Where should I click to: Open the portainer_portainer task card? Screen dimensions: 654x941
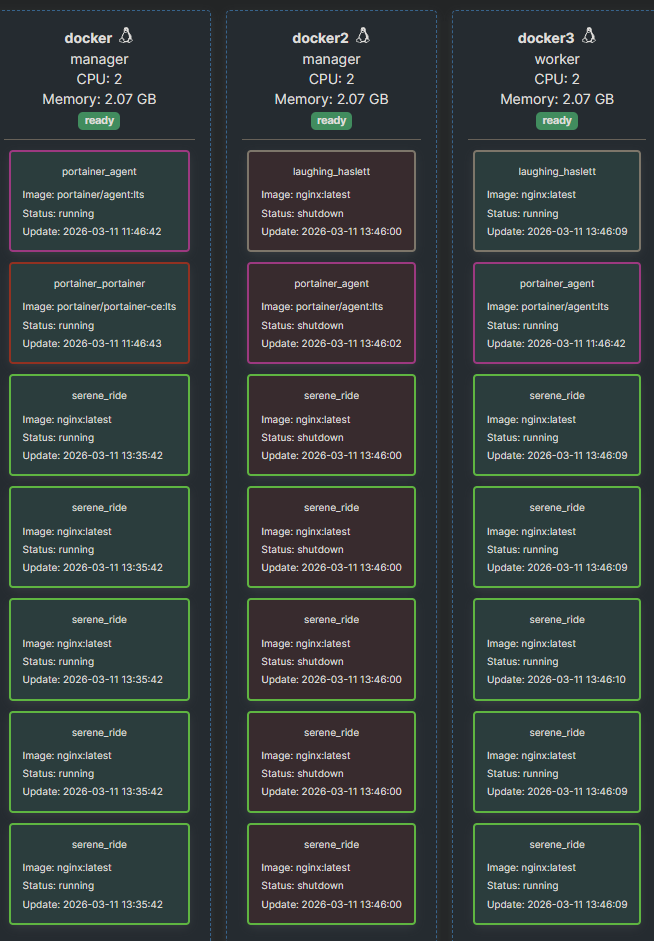99,313
